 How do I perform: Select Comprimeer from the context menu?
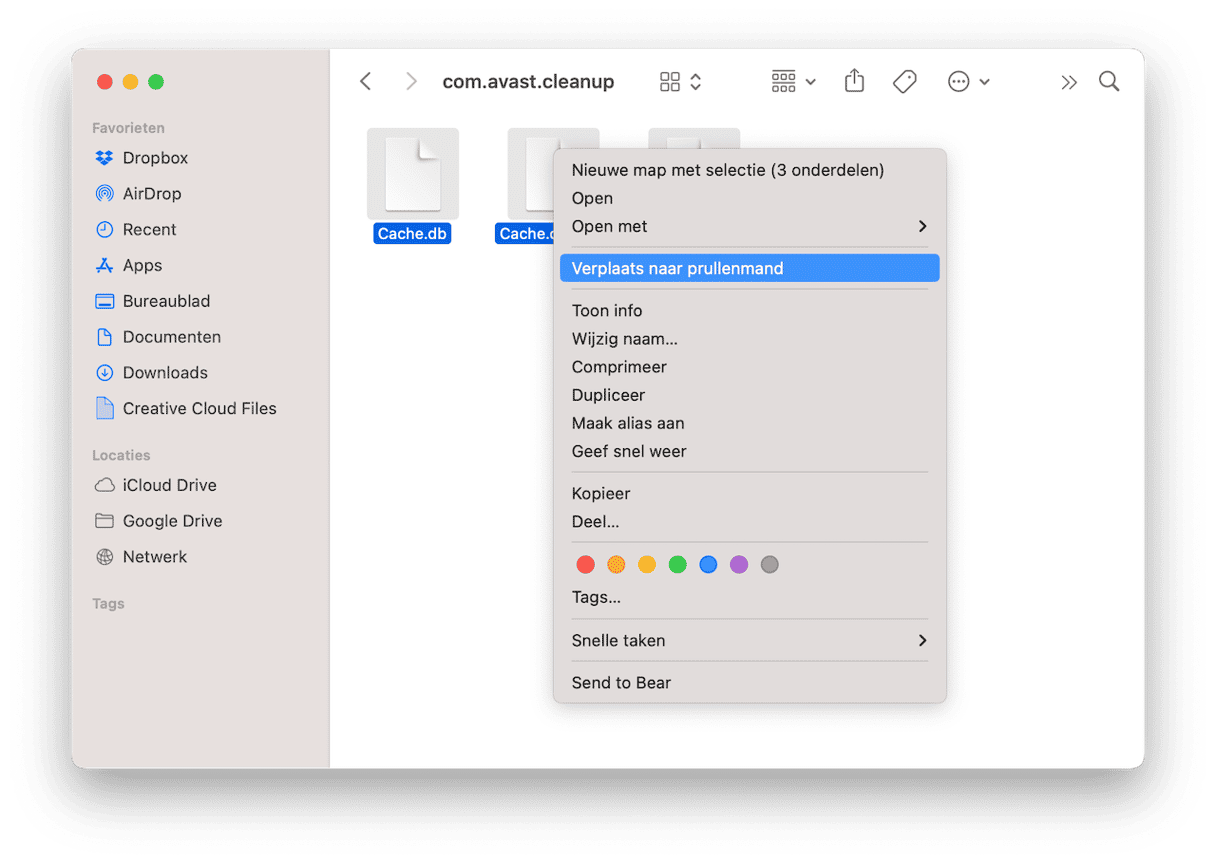619,367
